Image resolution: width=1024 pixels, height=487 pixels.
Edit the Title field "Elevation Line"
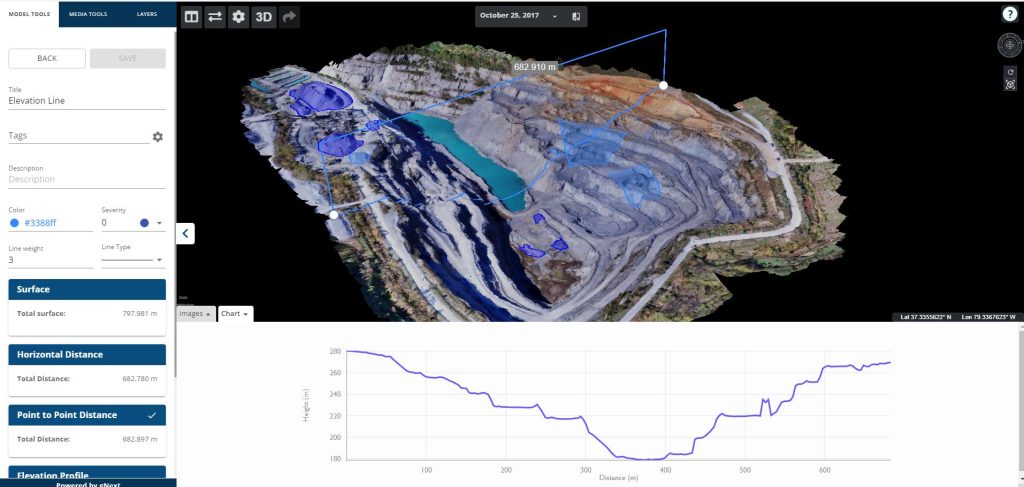[x=87, y=101]
